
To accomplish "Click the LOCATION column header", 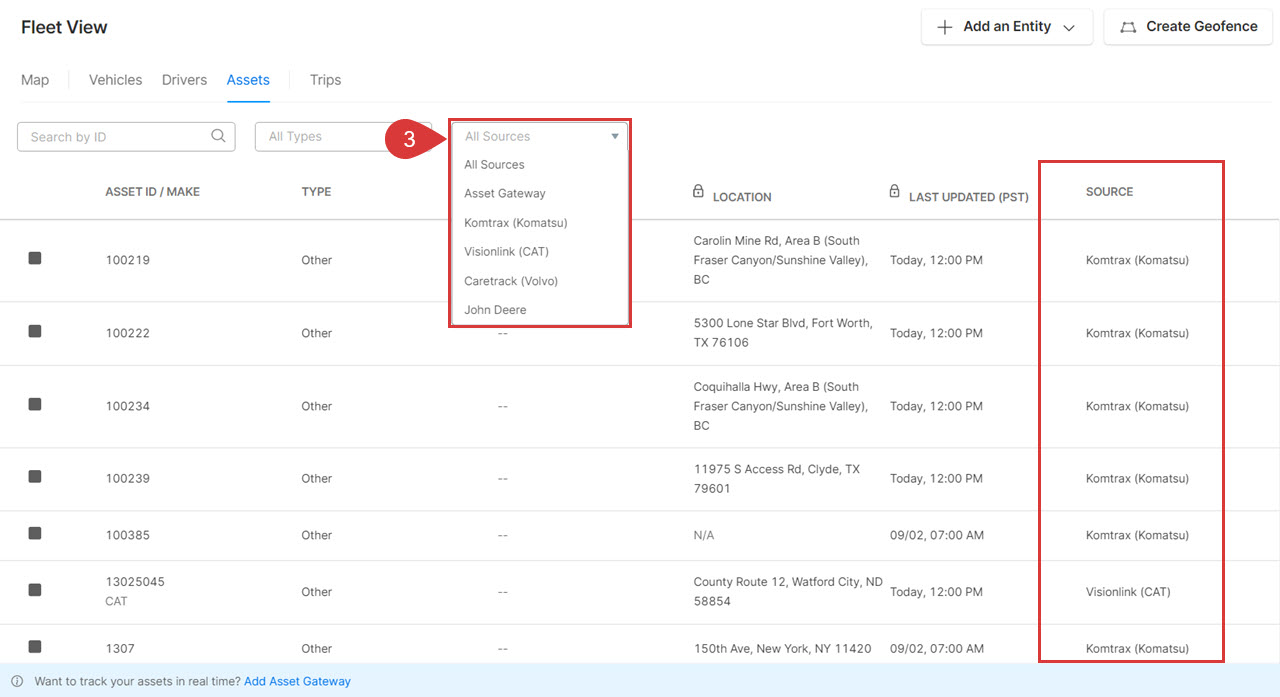I will coord(742,197).
